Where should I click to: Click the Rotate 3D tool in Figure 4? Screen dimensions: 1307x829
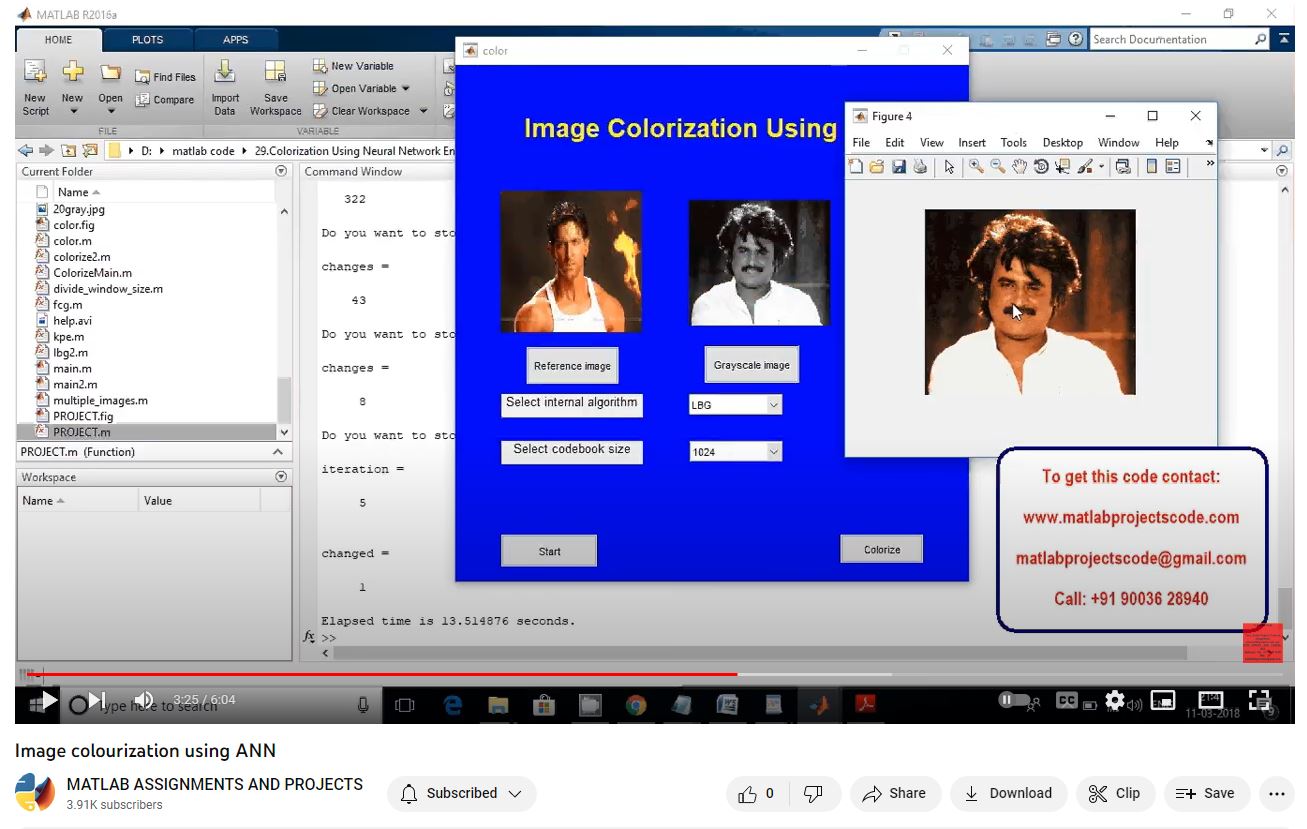1041,167
